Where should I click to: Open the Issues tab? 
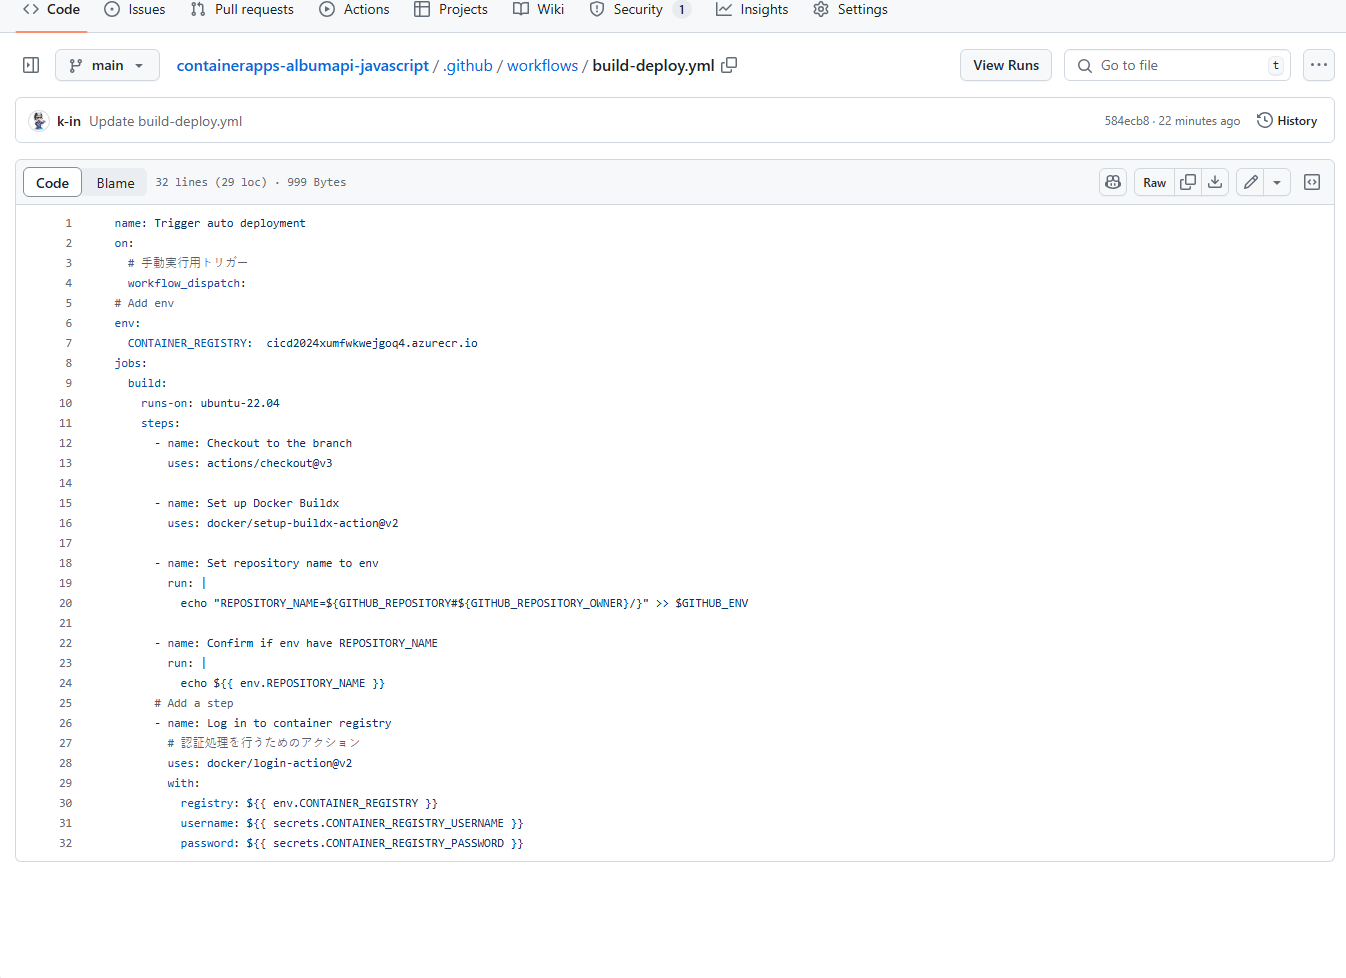coord(135,10)
